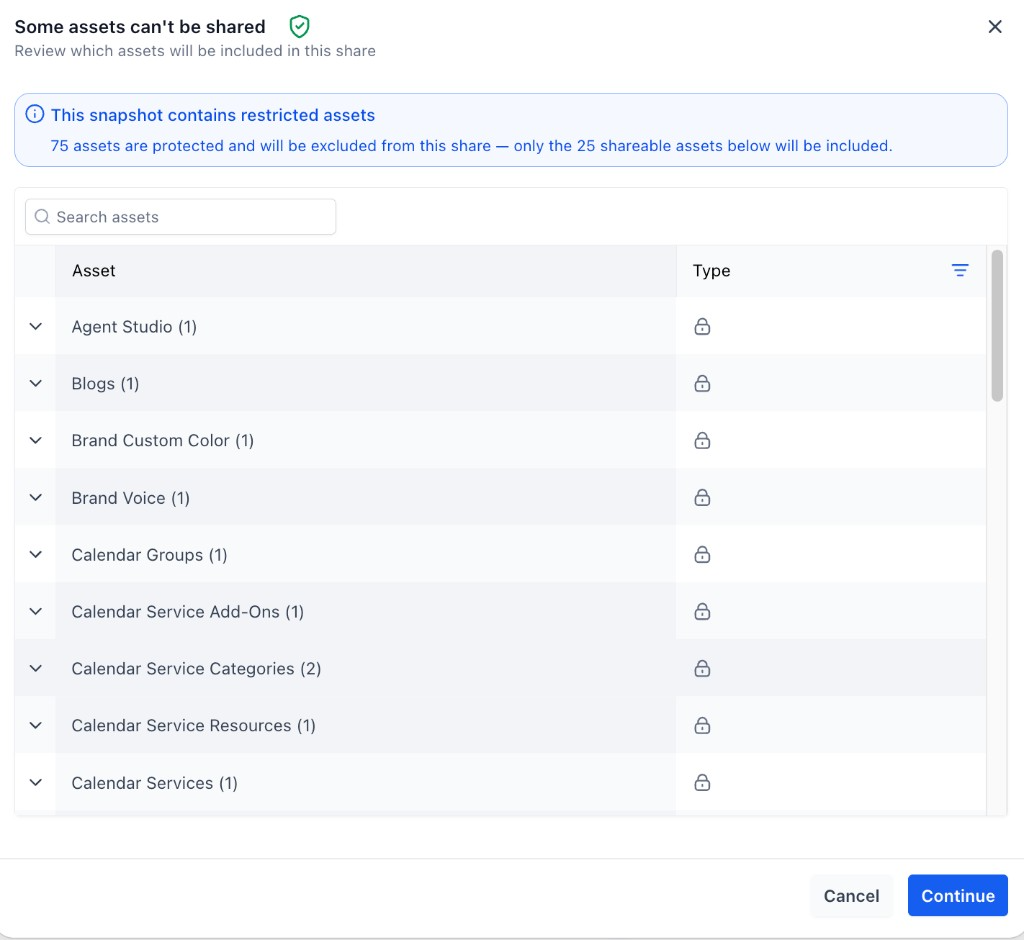The height and width of the screenshot is (940, 1024).
Task: Select the "Brand Voice (1)" label
Action: [x=131, y=498]
